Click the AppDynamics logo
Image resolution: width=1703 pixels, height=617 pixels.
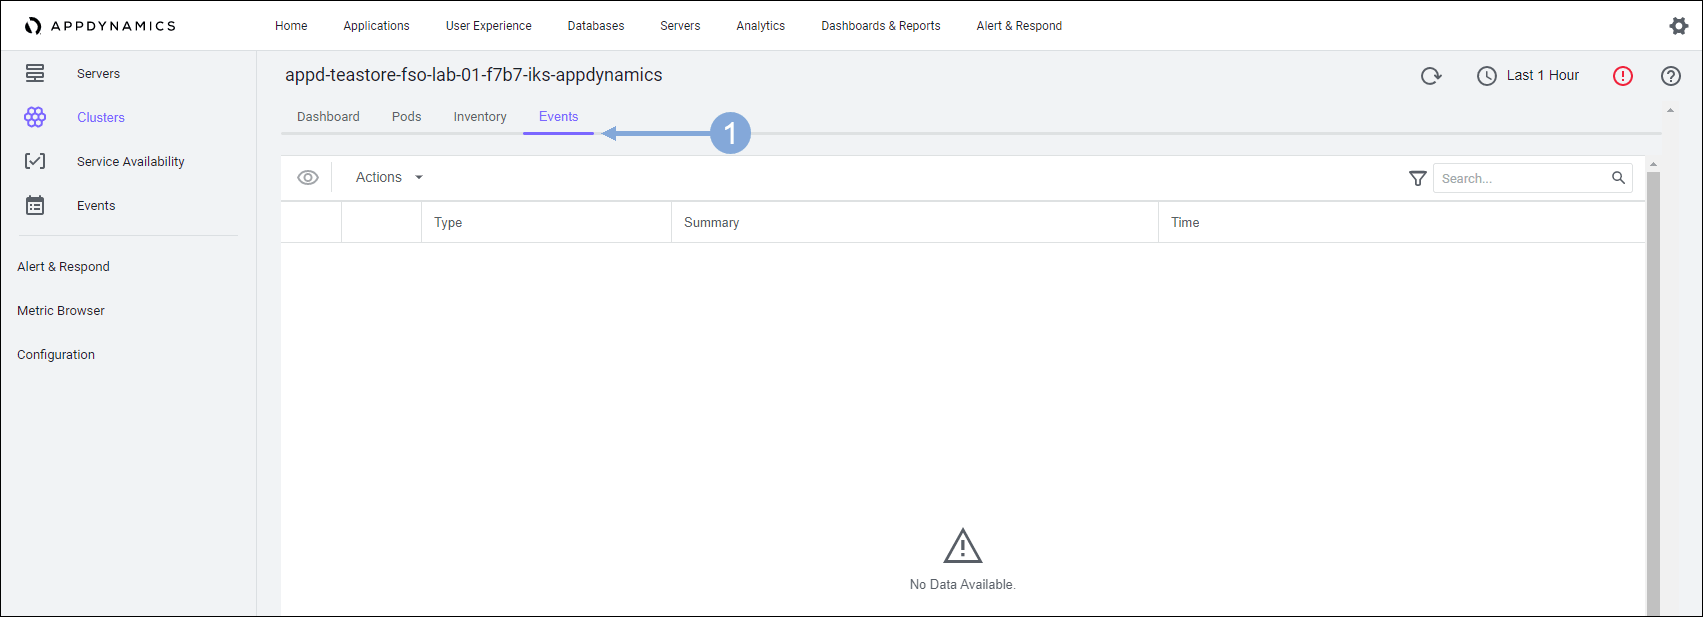coord(100,26)
